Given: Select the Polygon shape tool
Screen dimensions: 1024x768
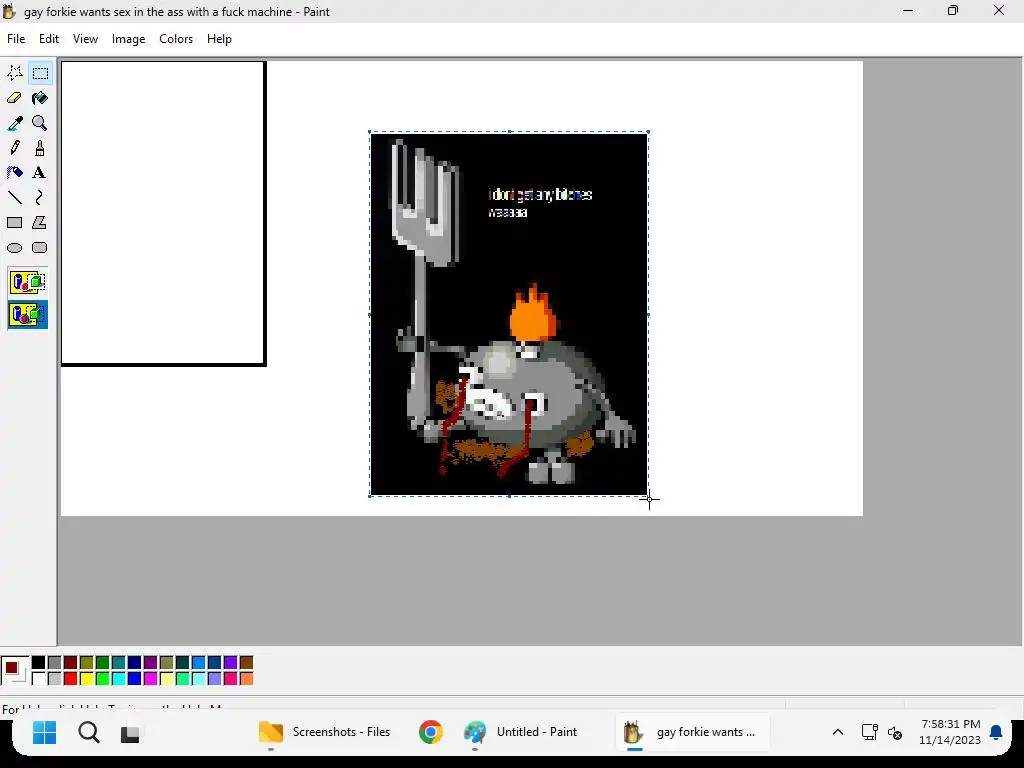Looking at the screenshot, I should [x=40, y=223].
